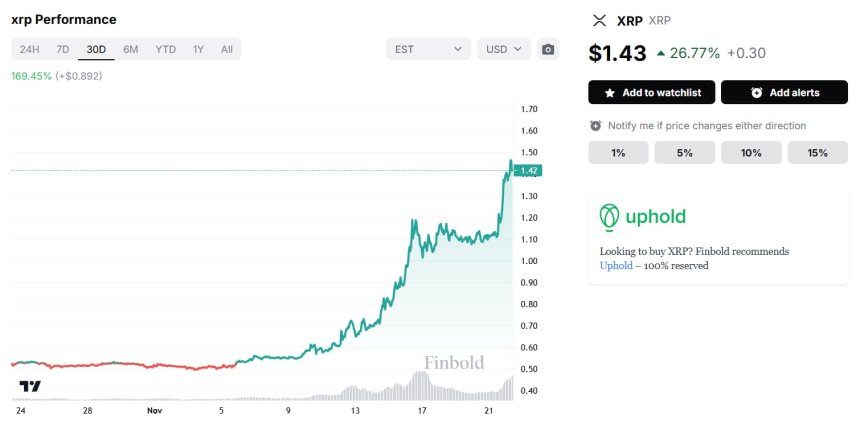Image resolution: width=860 pixels, height=429 pixels.
Task: Click the star icon on watchlist button
Action: 608,93
